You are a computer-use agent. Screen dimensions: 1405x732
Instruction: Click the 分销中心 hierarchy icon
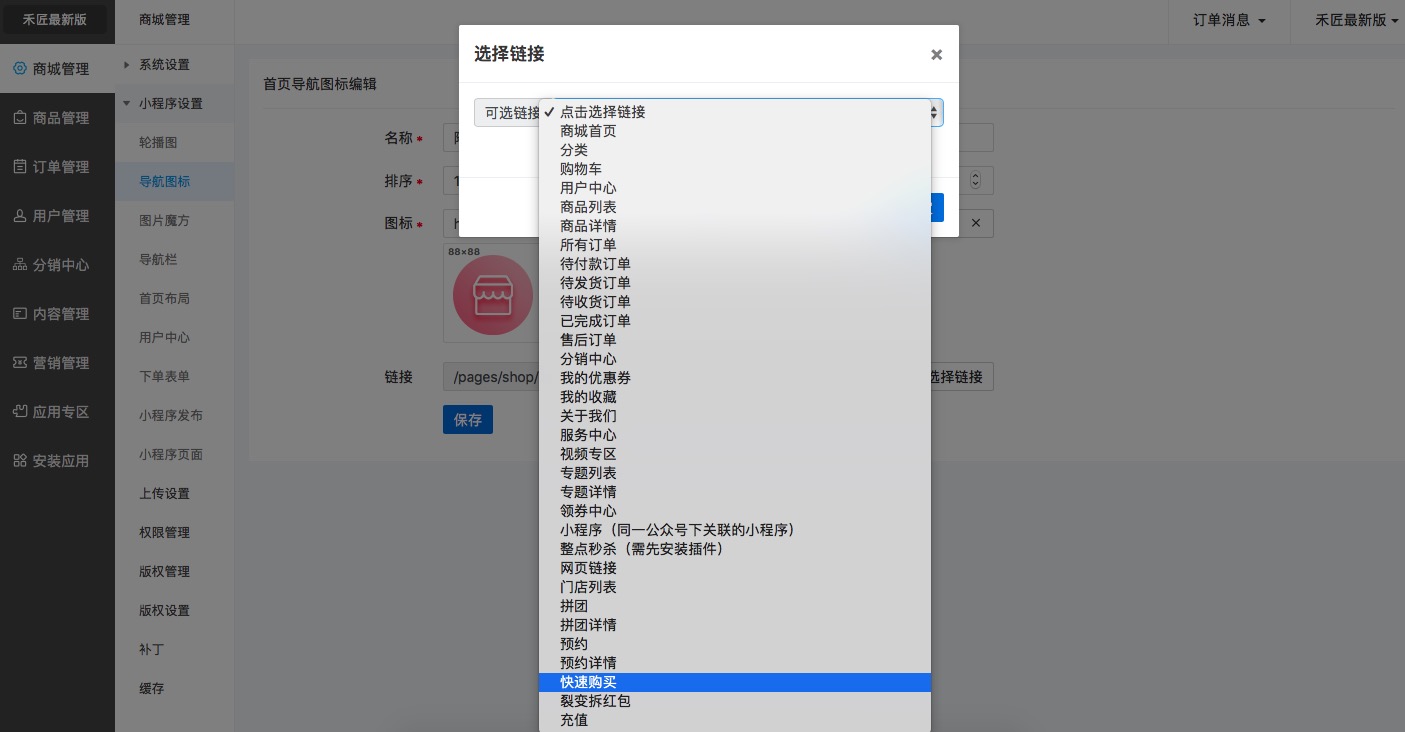(x=19, y=265)
